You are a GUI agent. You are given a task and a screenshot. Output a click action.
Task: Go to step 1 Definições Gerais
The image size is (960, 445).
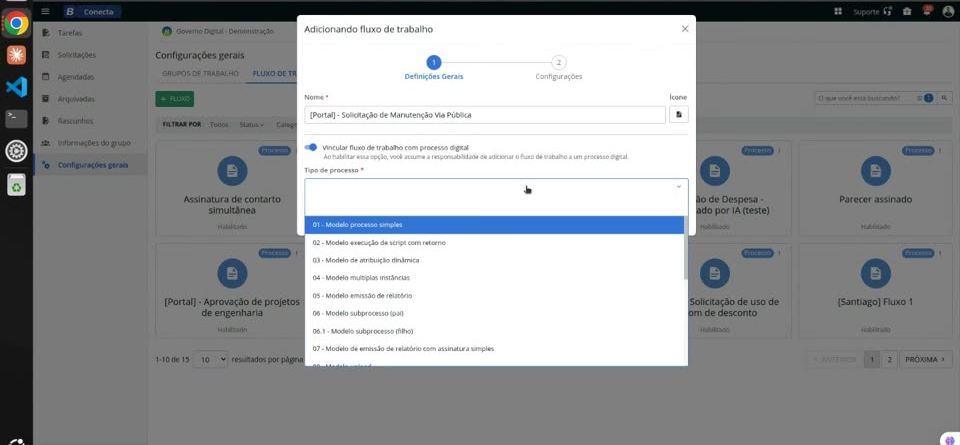pos(433,68)
